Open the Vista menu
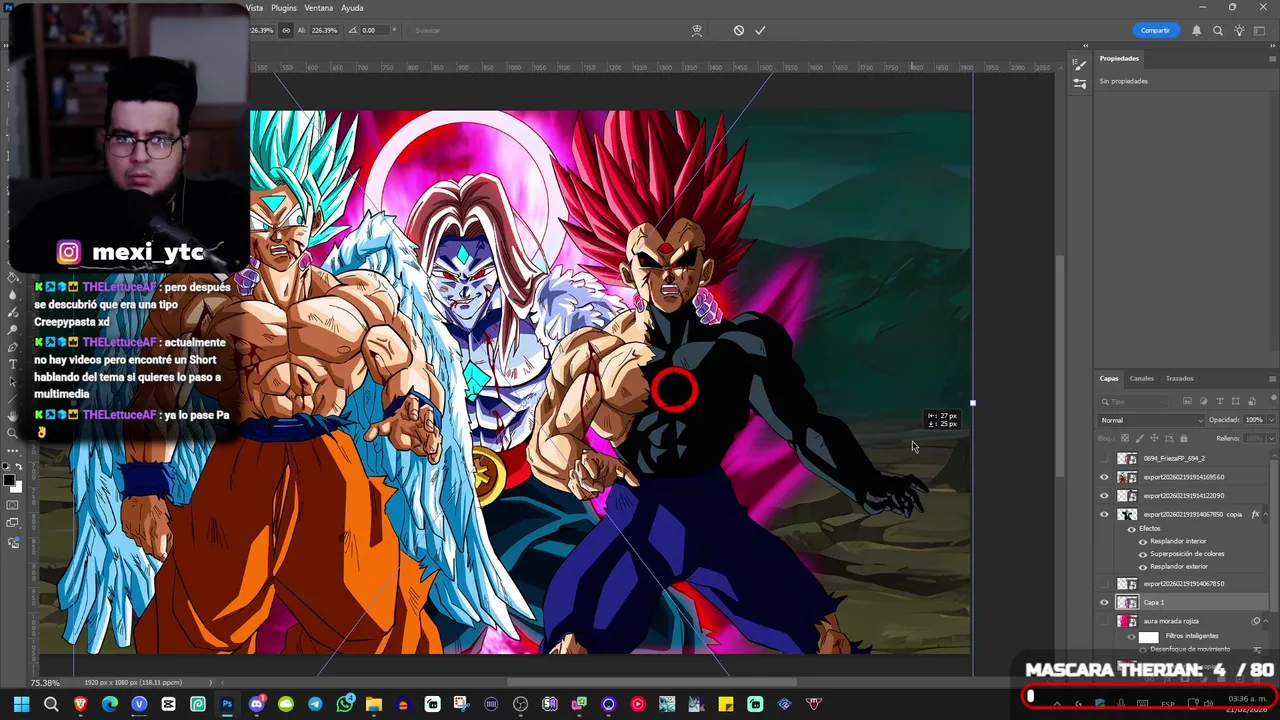The width and height of the screenshot is (1280, 720). tap(255, 8)
